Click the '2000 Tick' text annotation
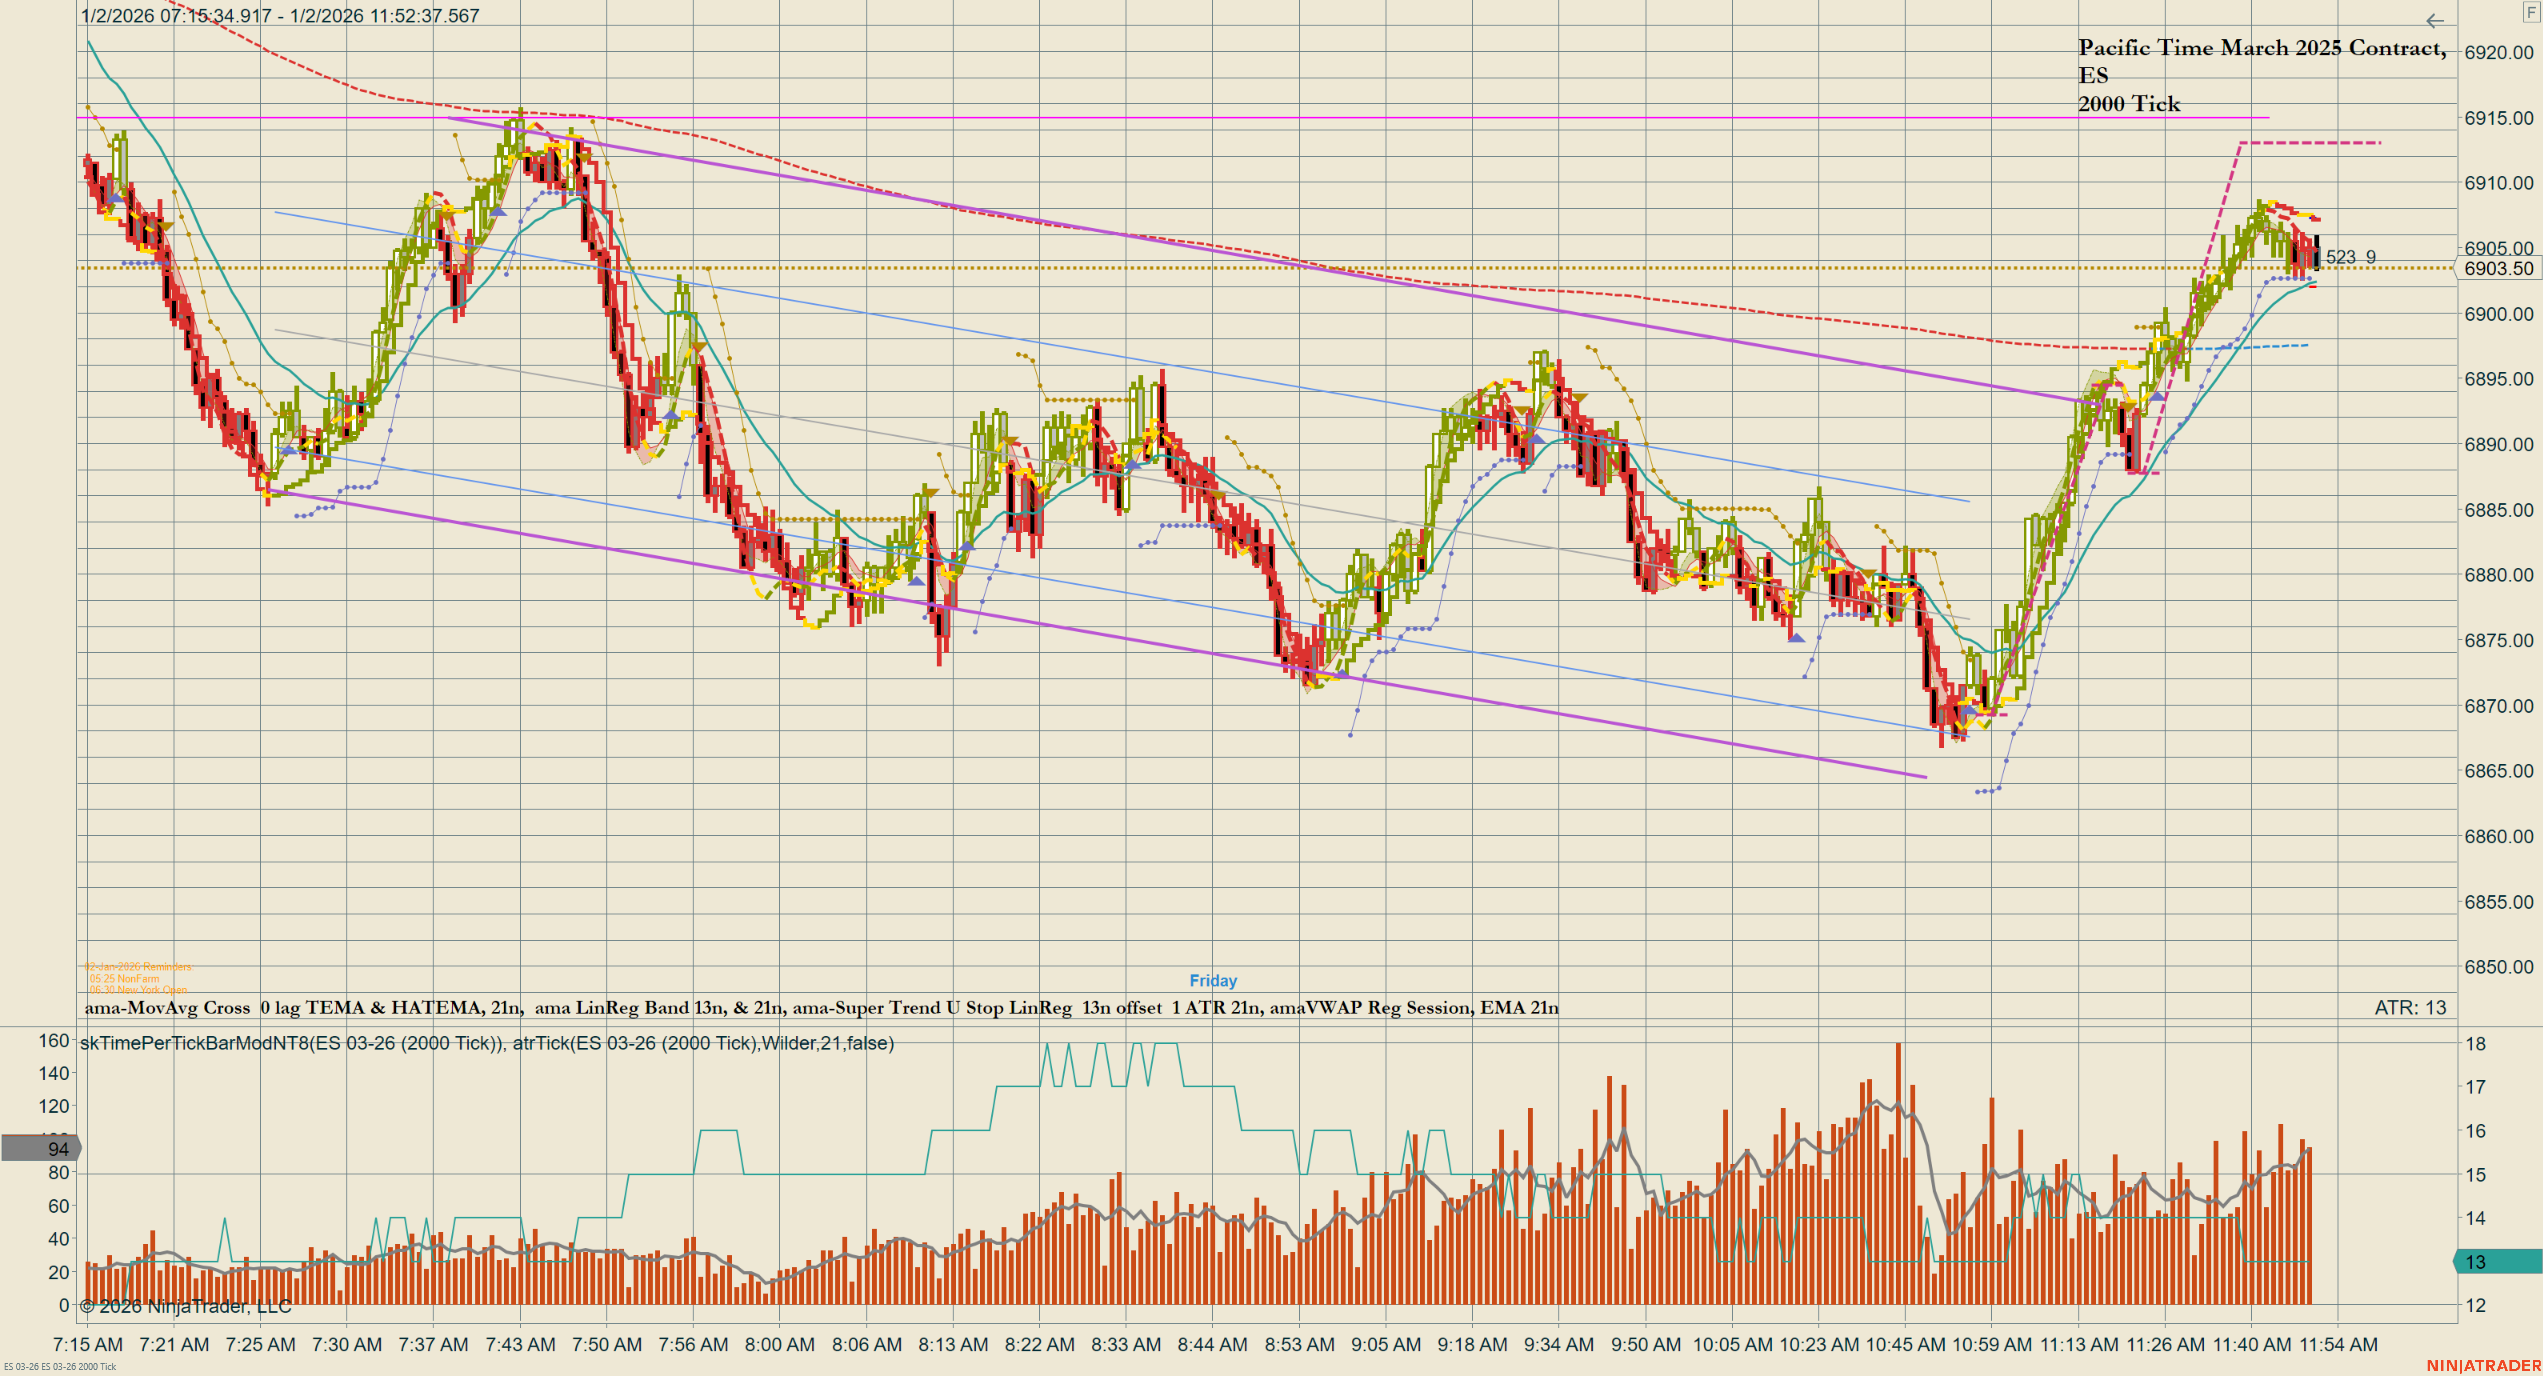Viewport: 2543px width, 1376px height. point(2129,104)
